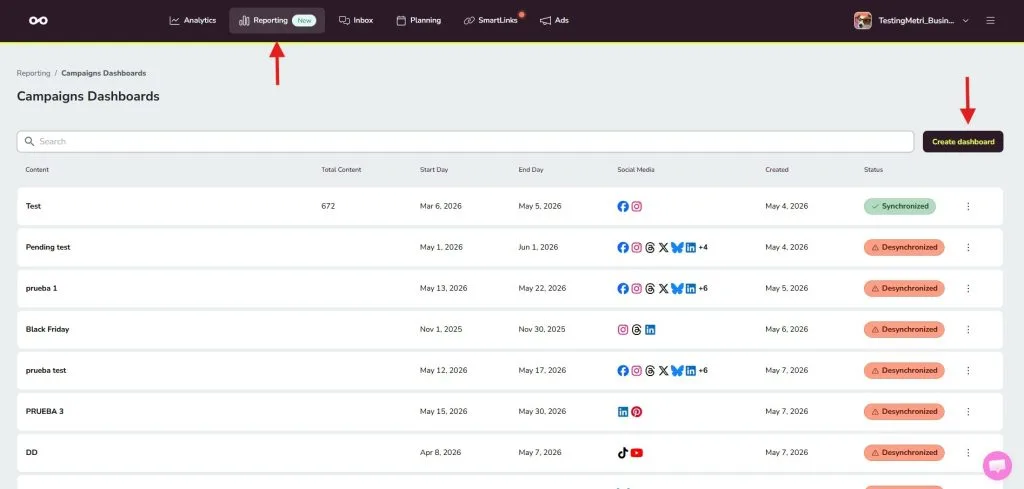Click the Social Media column header
Screen dimensions: 1024x489
(x=635, y=170)
